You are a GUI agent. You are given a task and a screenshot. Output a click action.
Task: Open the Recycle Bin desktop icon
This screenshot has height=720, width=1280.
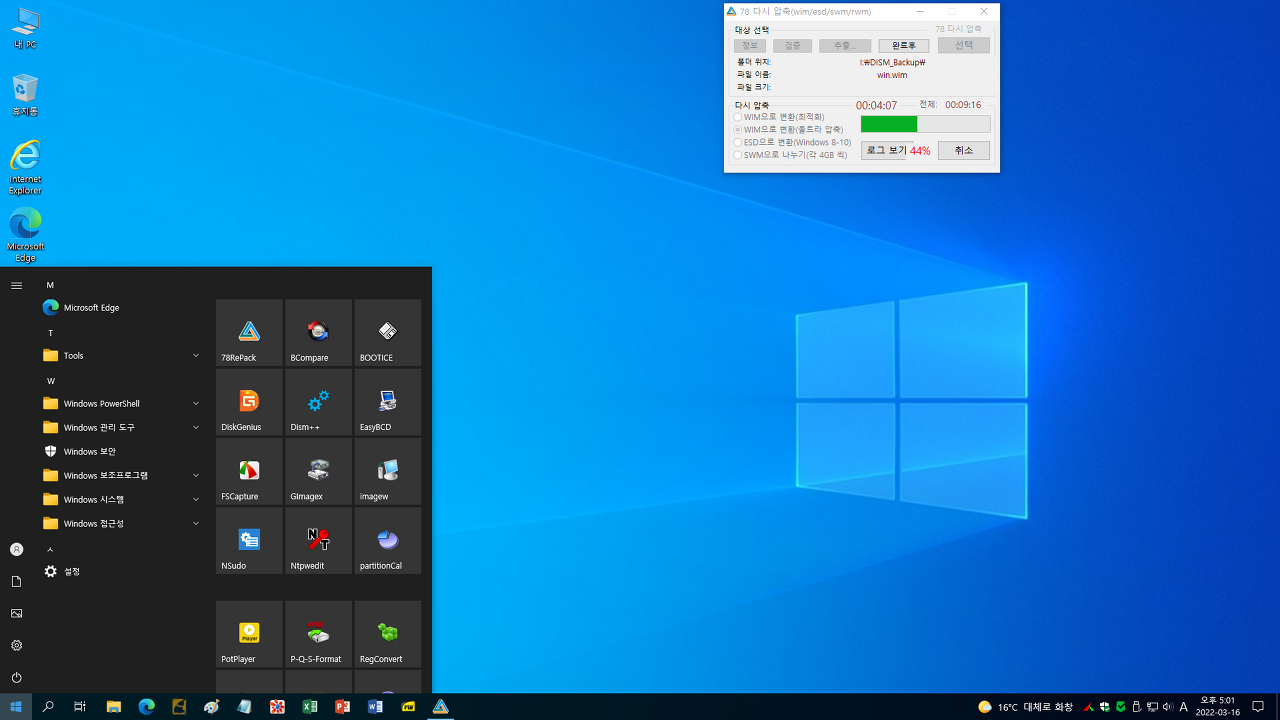25,95
